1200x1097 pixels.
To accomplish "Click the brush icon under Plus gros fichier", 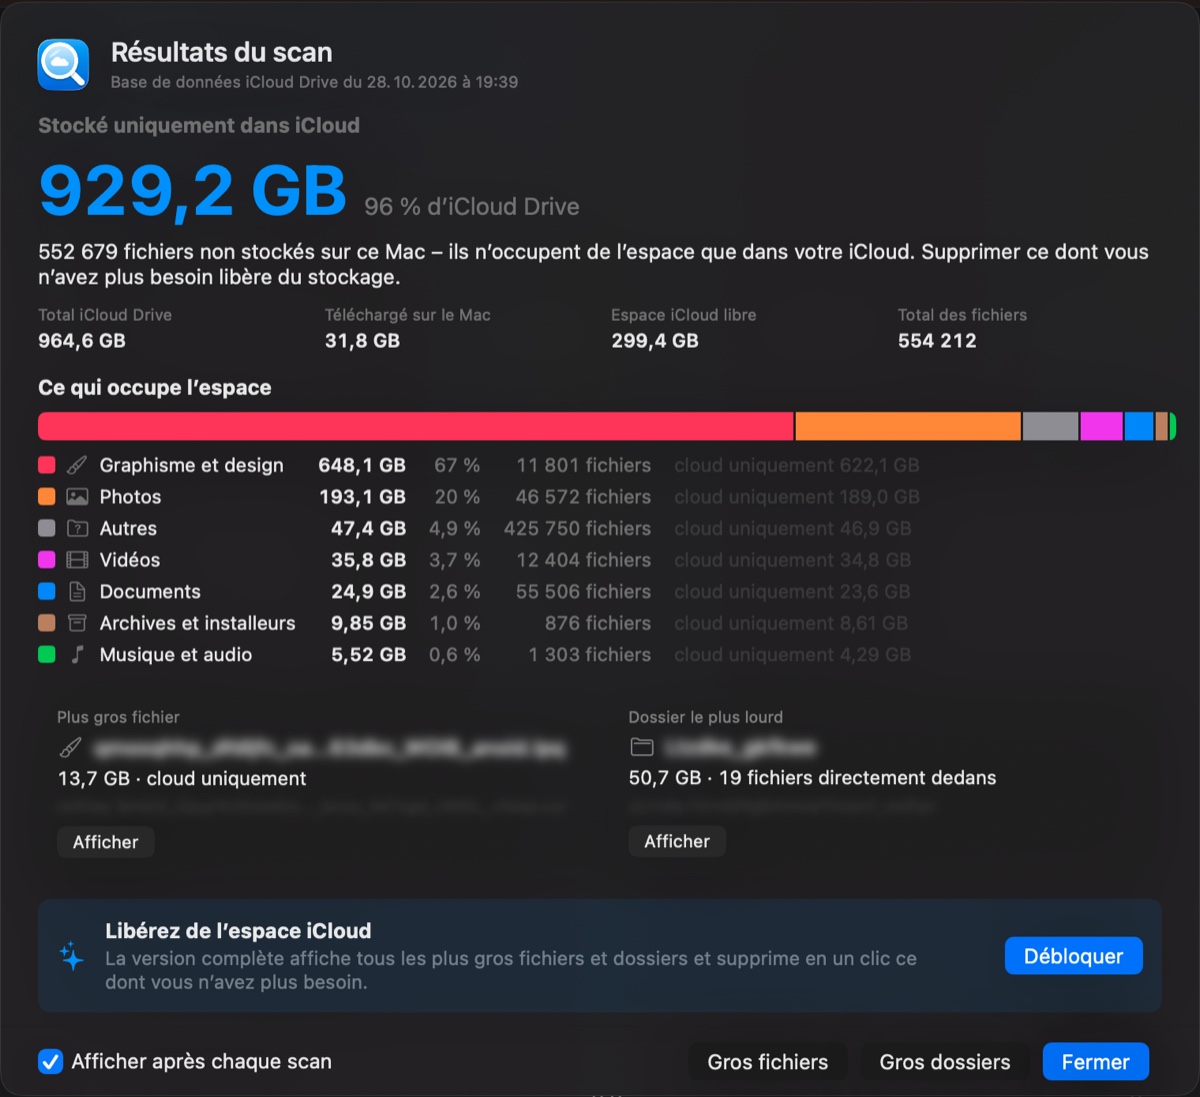I will (70, 747).
